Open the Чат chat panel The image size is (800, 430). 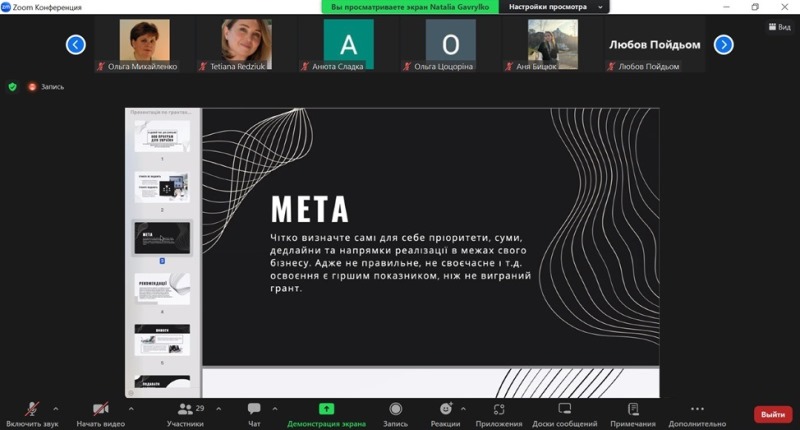tap(254, 415)
